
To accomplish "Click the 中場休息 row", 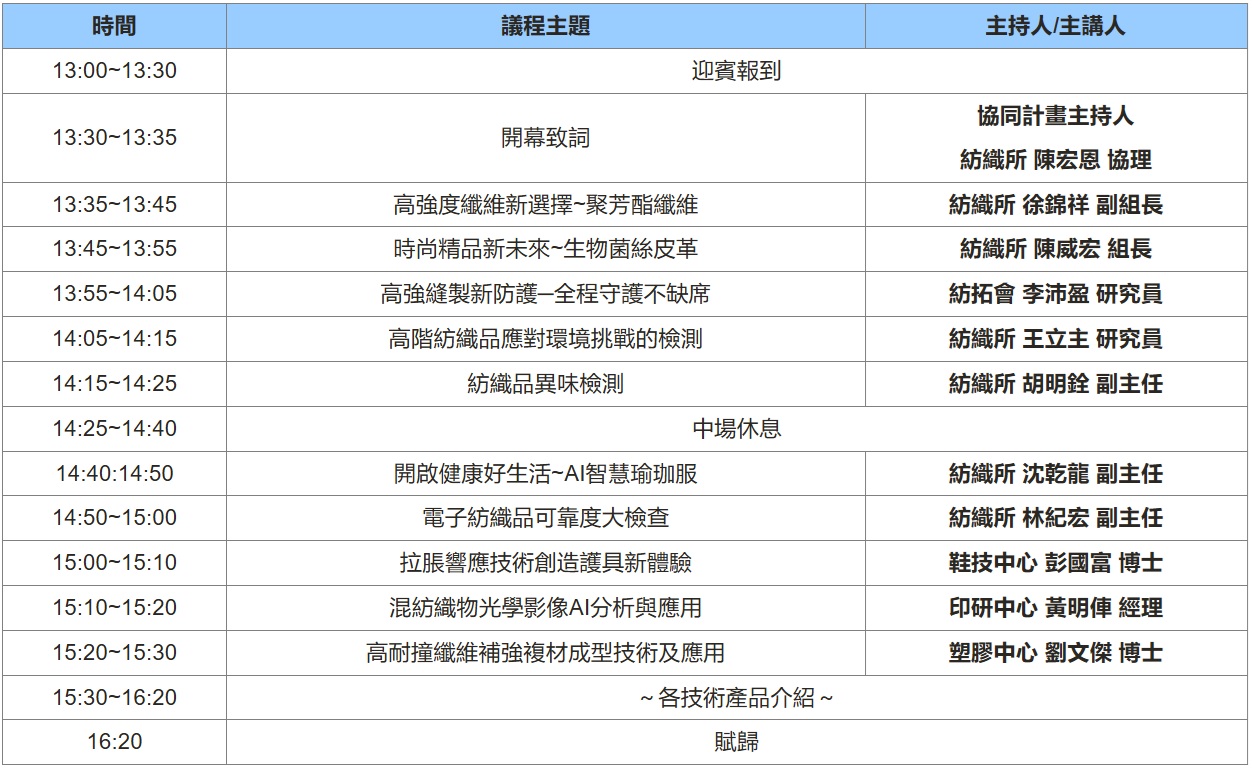I will click(736, 429).
